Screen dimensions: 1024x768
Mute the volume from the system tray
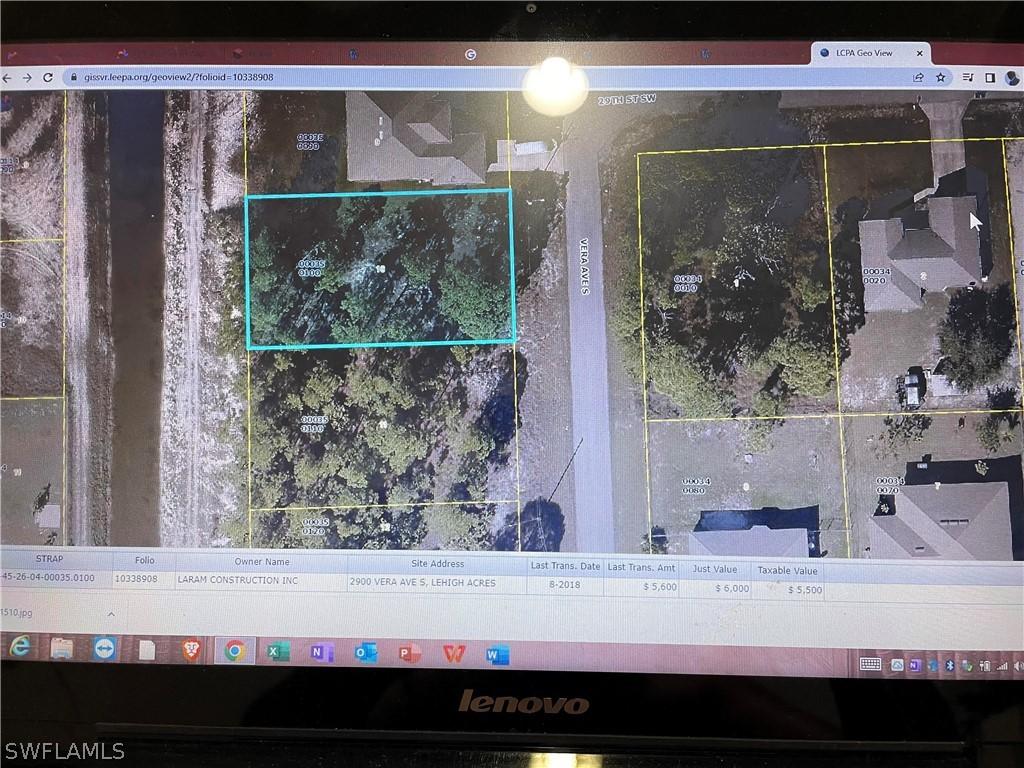tap(1017, 664)
